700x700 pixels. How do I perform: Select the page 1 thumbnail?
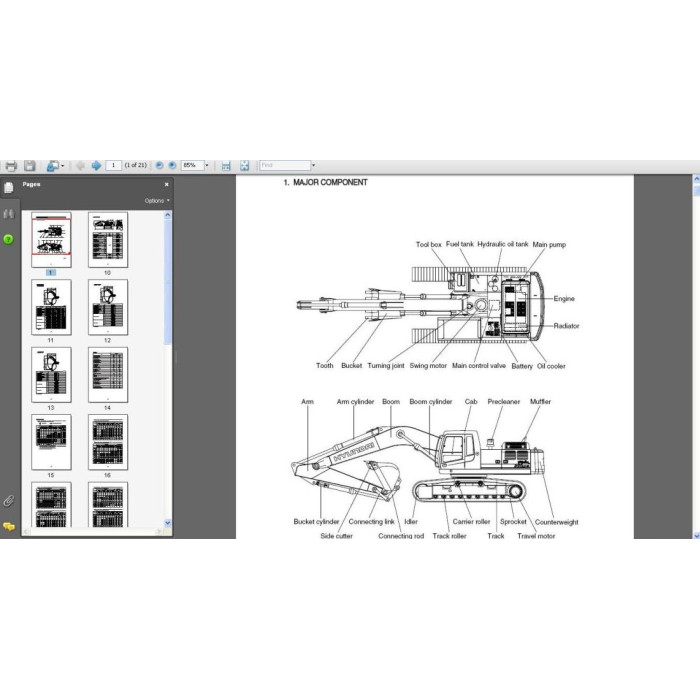click(x=51, y=240)
